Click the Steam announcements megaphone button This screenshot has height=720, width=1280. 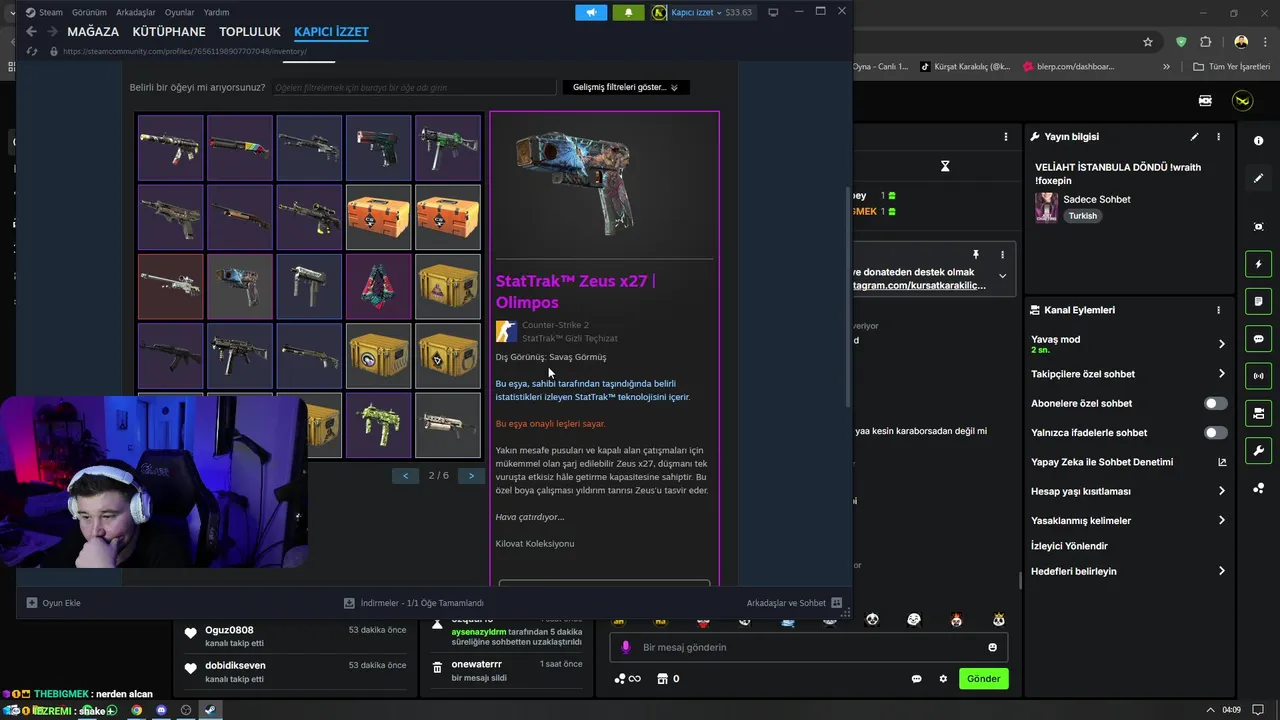pos(591,12)
